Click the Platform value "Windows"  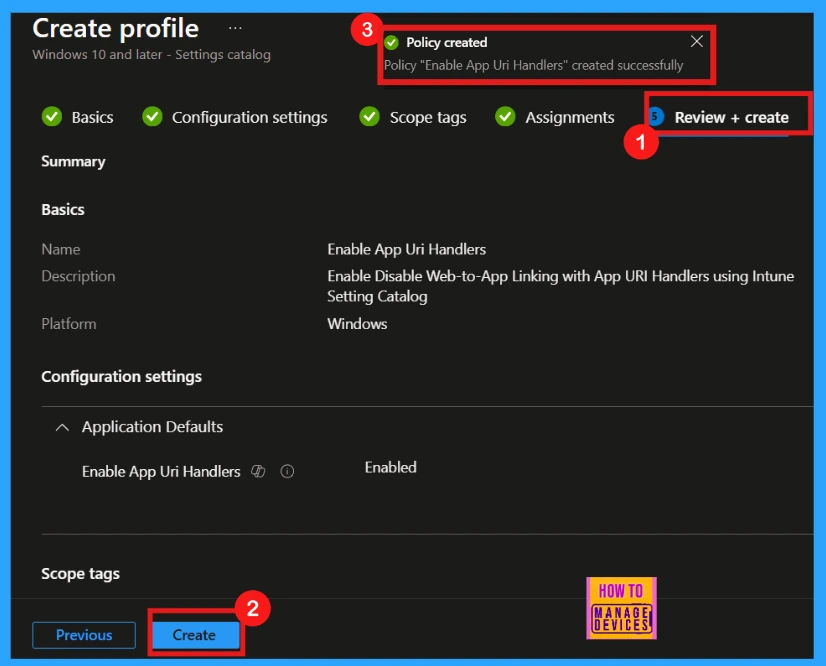click(357, 324)
